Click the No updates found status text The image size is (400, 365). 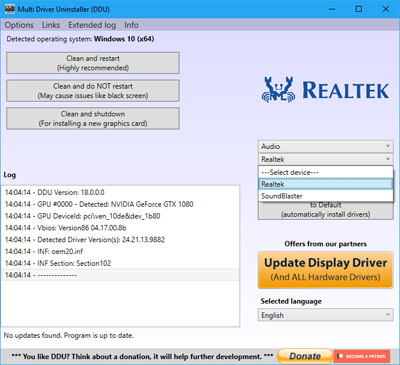pos(69,335)
